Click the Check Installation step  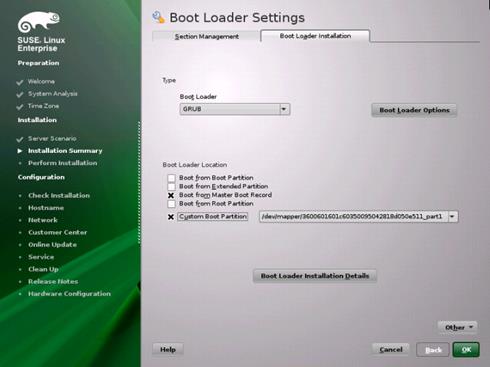[x=59, y=196]
